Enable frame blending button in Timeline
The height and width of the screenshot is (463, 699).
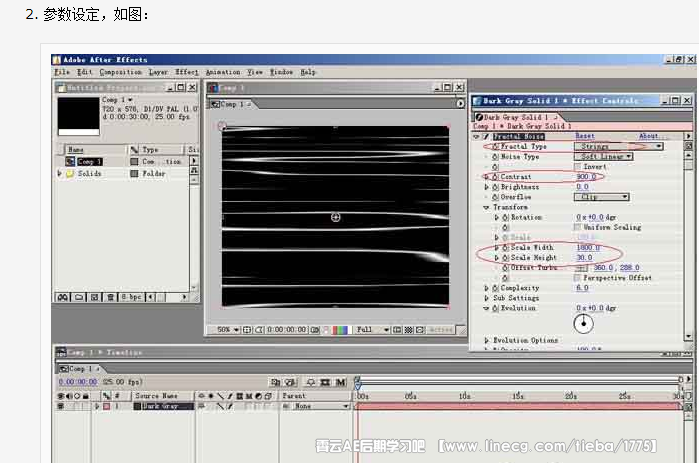click(325, 382)
